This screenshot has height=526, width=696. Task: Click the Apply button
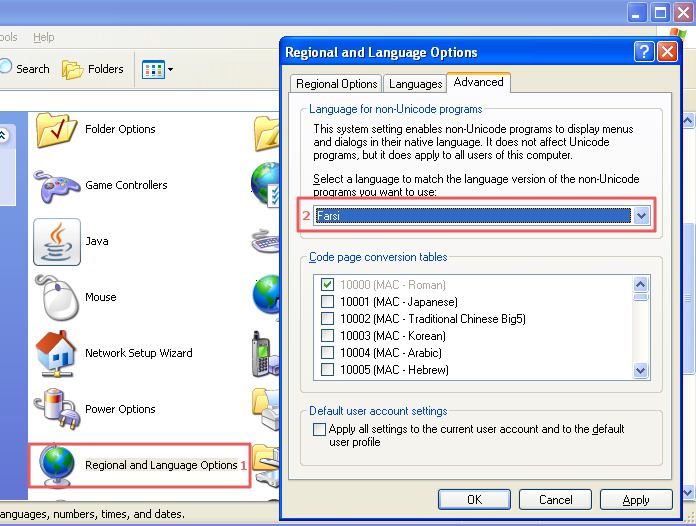[636, 500]
